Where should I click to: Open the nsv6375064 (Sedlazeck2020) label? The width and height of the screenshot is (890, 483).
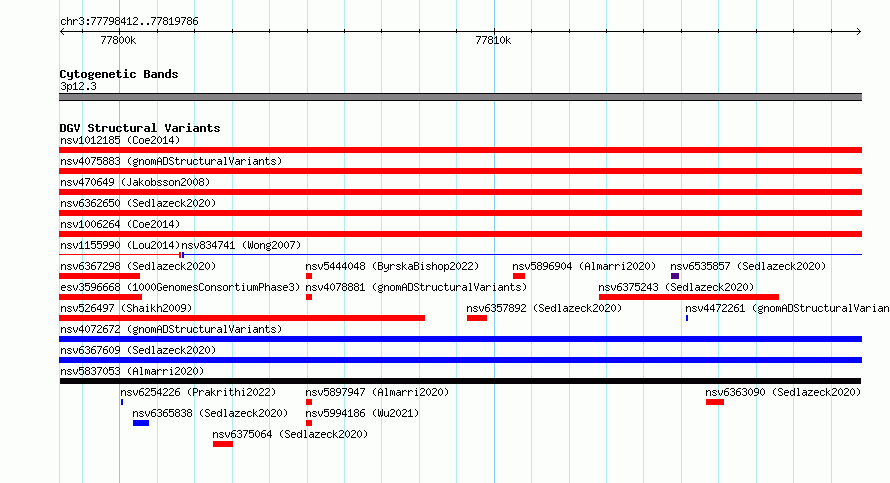tap(290, 434)
